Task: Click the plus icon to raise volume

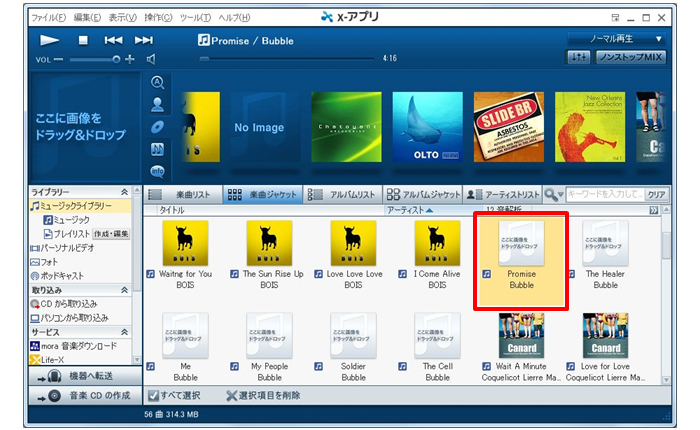Action: point(130,60)
